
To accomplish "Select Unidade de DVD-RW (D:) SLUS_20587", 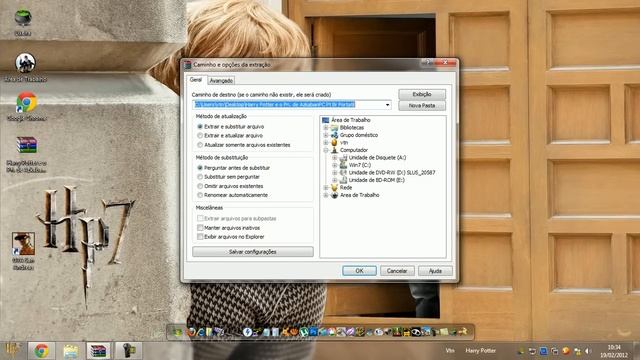I will pyautogui.click(x=392, y=173).
